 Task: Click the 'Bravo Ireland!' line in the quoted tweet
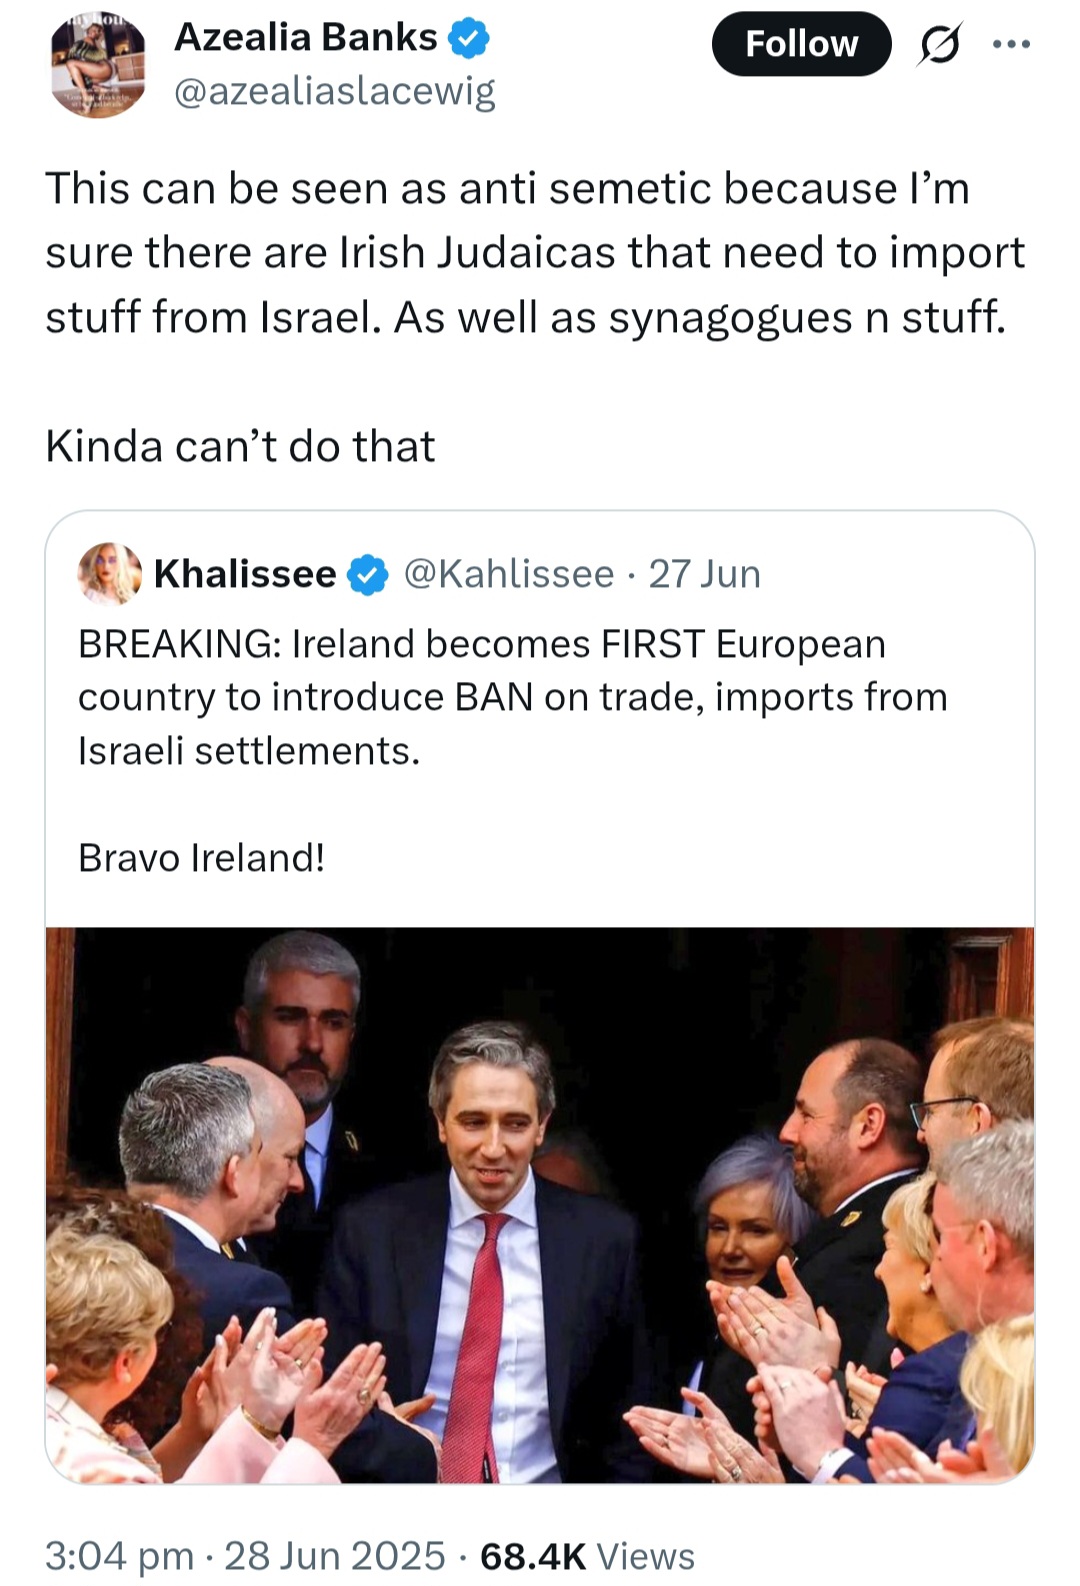[201, 857]
